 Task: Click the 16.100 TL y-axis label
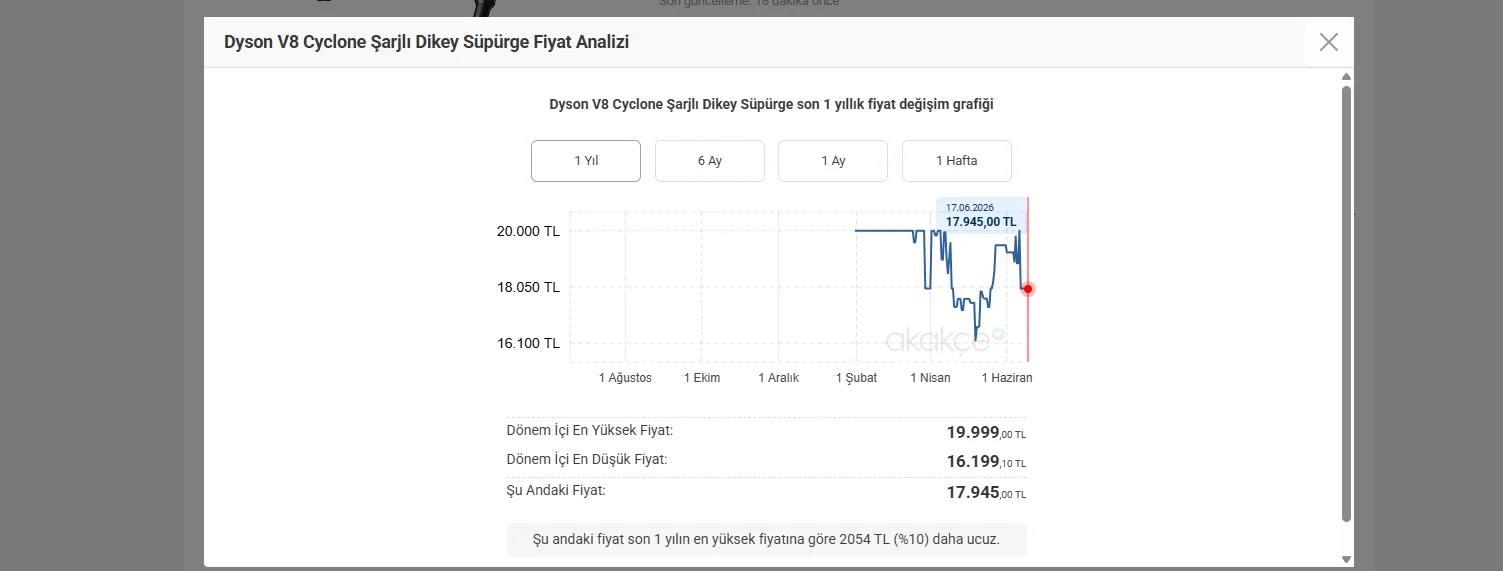point(528,343)
